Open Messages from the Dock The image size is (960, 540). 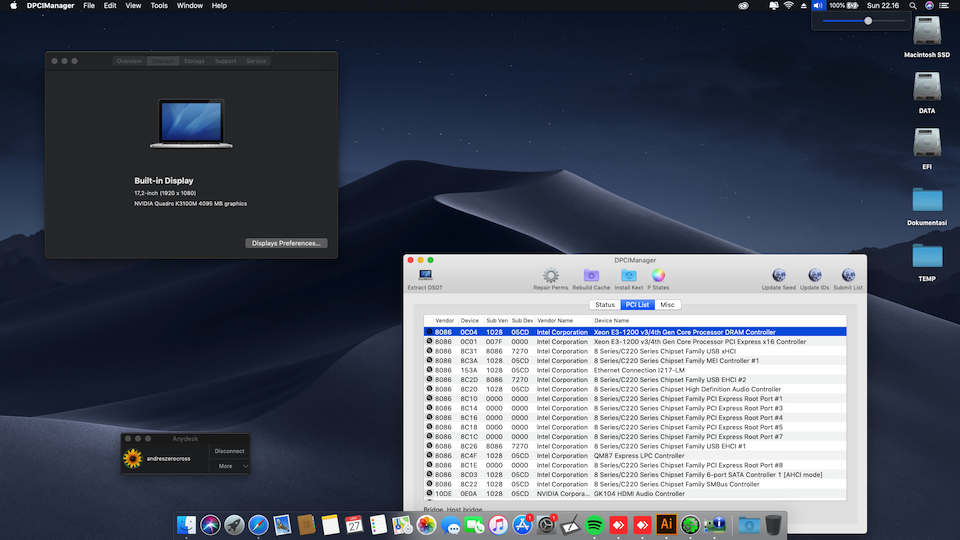point(451,525)
